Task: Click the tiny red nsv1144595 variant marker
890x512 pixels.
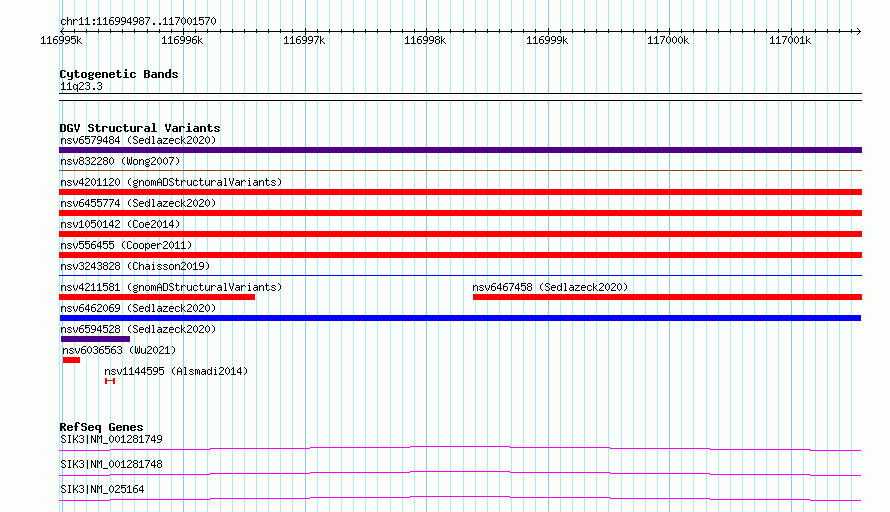Action: pos(110,381)
